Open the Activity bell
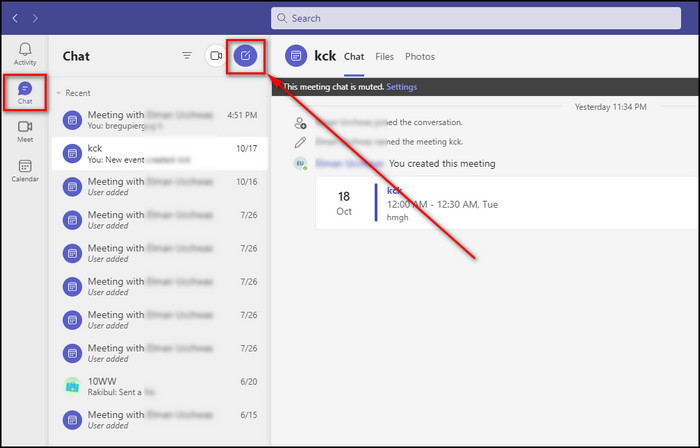 [x=25, y=54]
